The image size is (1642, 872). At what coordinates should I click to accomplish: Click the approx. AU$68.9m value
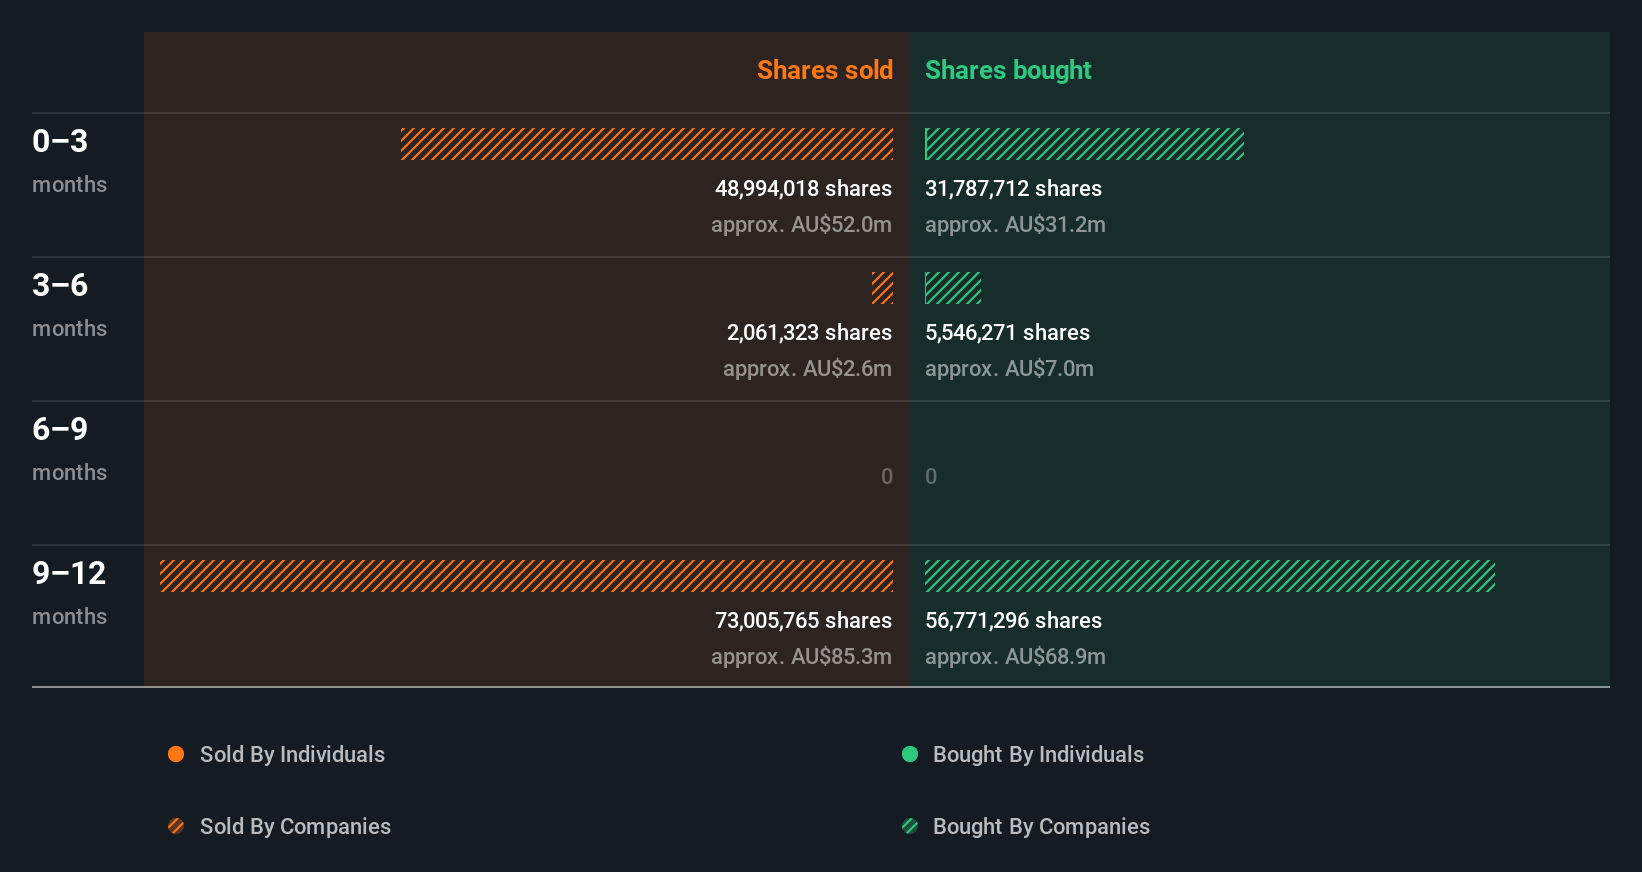pos(1015,656)
